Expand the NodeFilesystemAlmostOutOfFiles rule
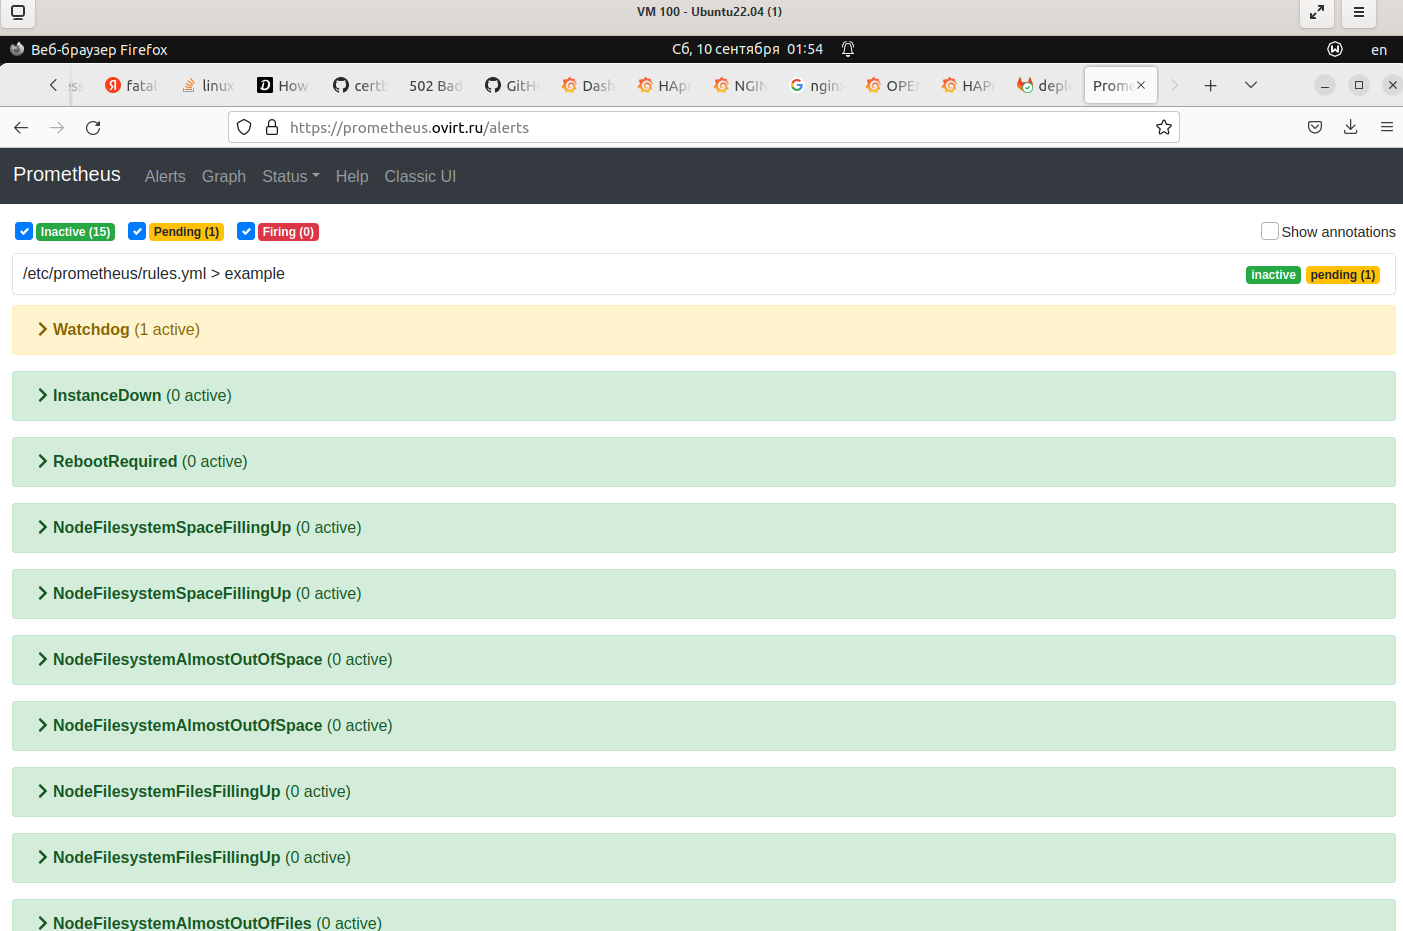 point(704,916)
